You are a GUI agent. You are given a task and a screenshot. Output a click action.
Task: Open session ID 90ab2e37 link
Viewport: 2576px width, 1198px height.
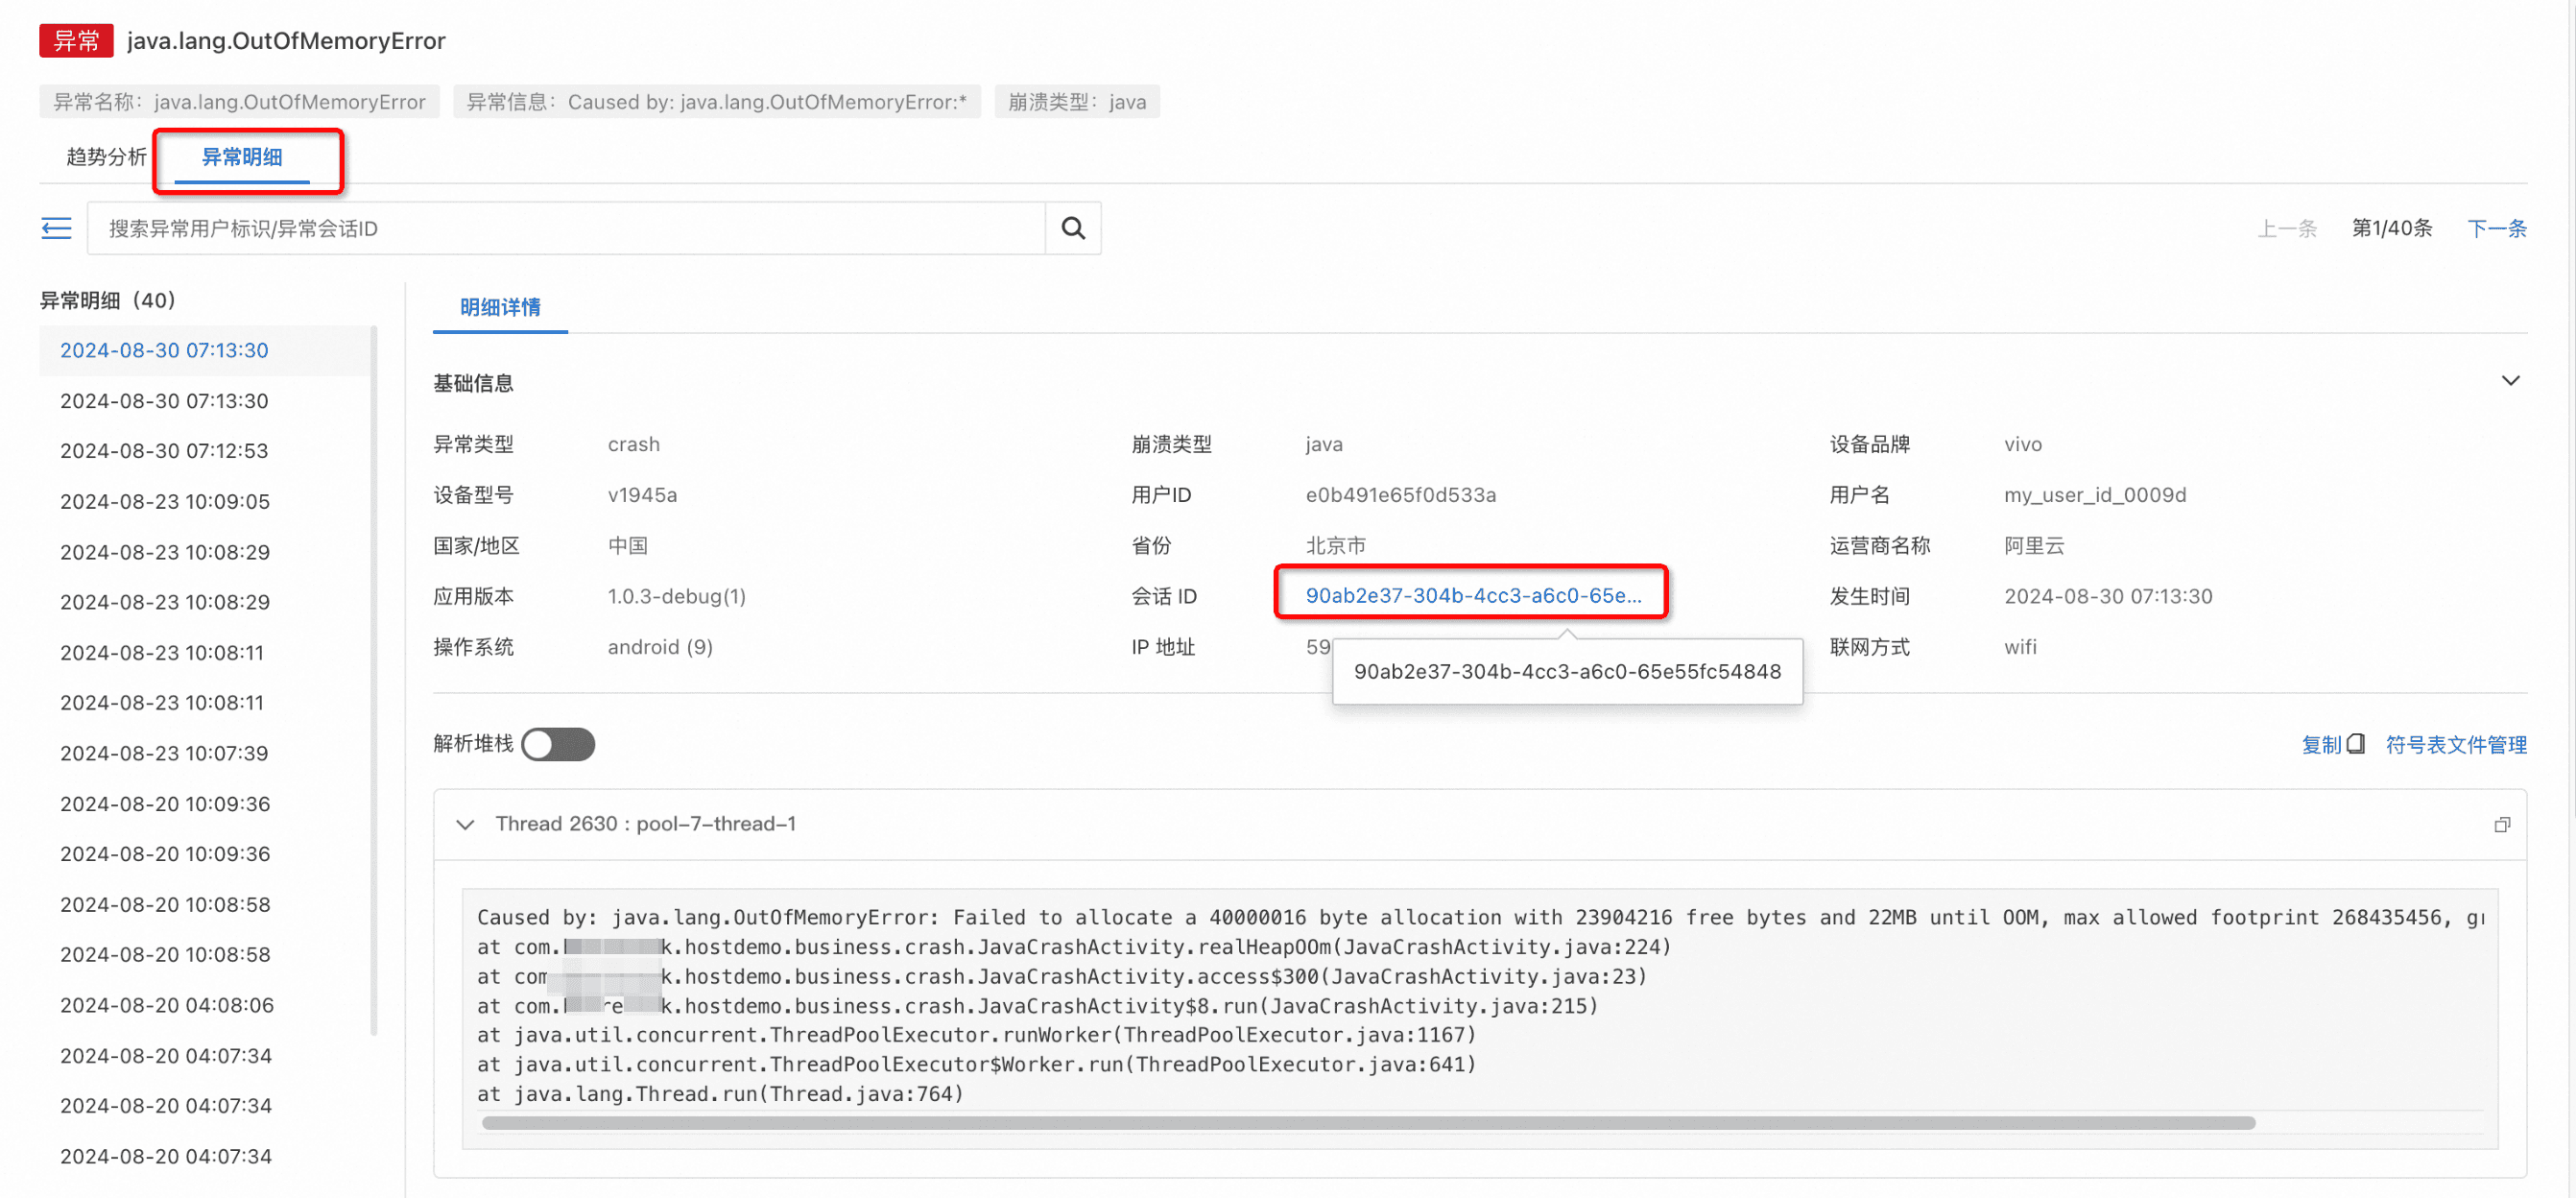click(x=1472, y=595)
